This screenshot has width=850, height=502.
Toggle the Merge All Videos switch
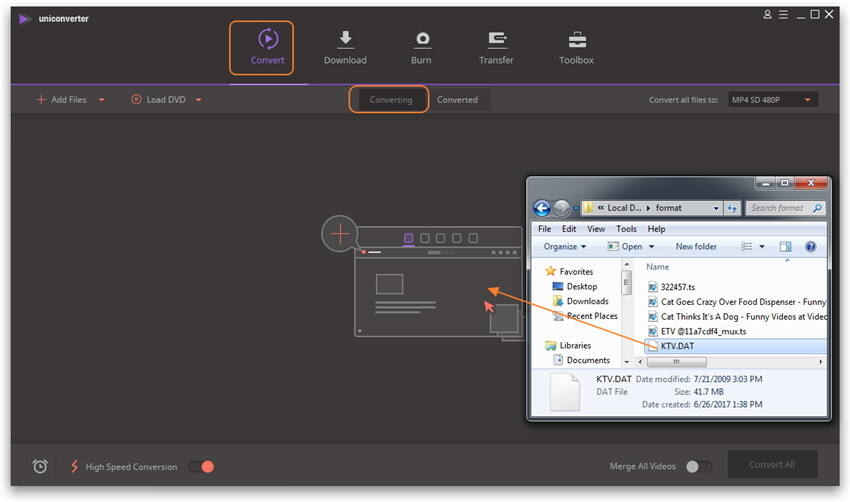[x=699, y=466]
